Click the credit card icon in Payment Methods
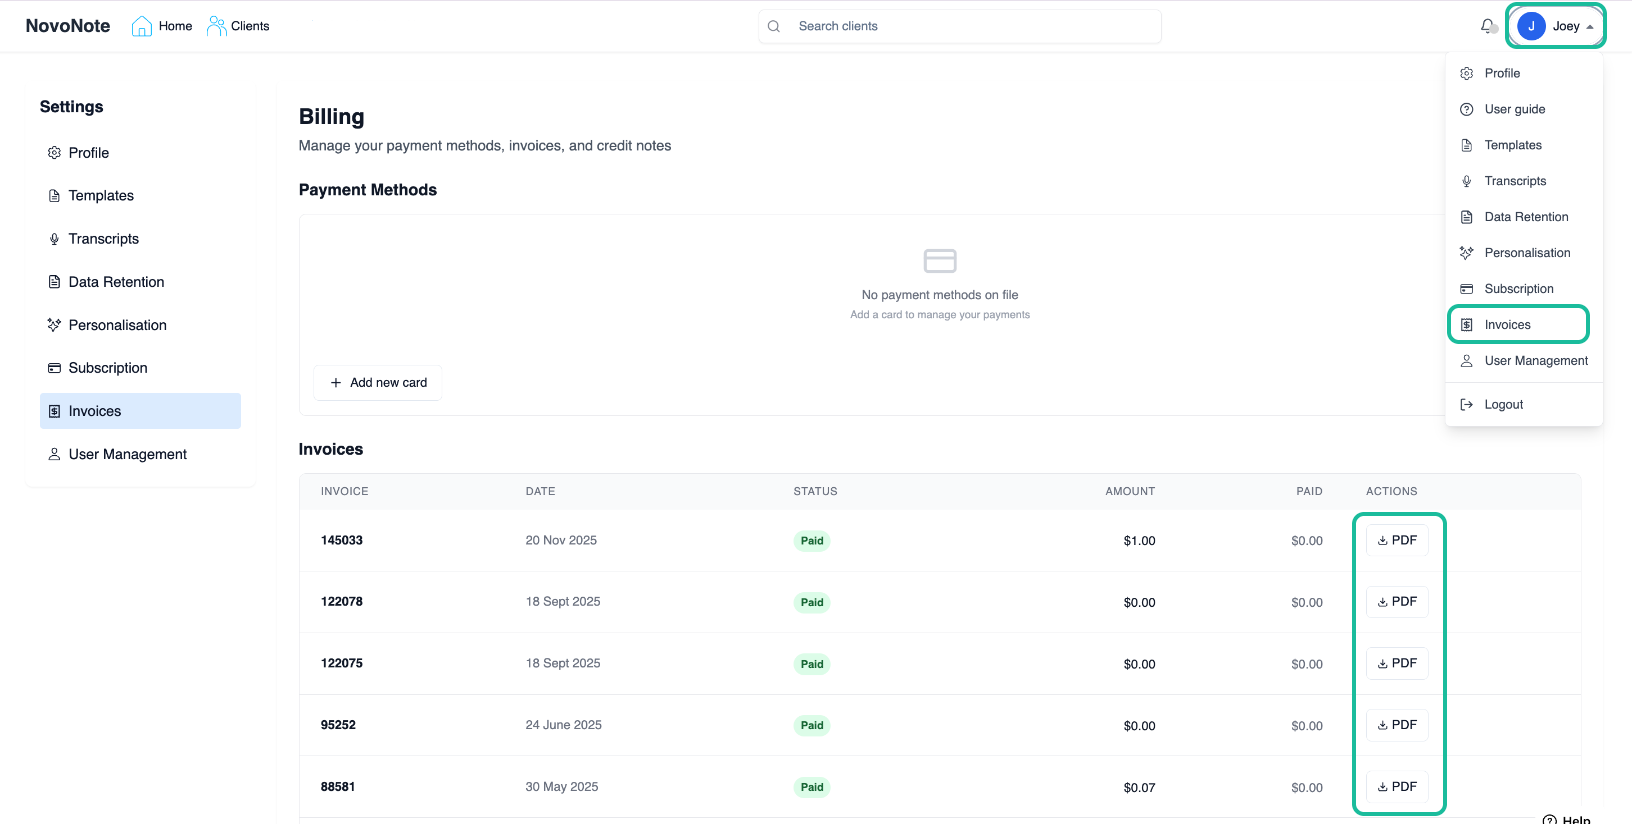Viewport: 1632px width, 824px height. point(940,261)
